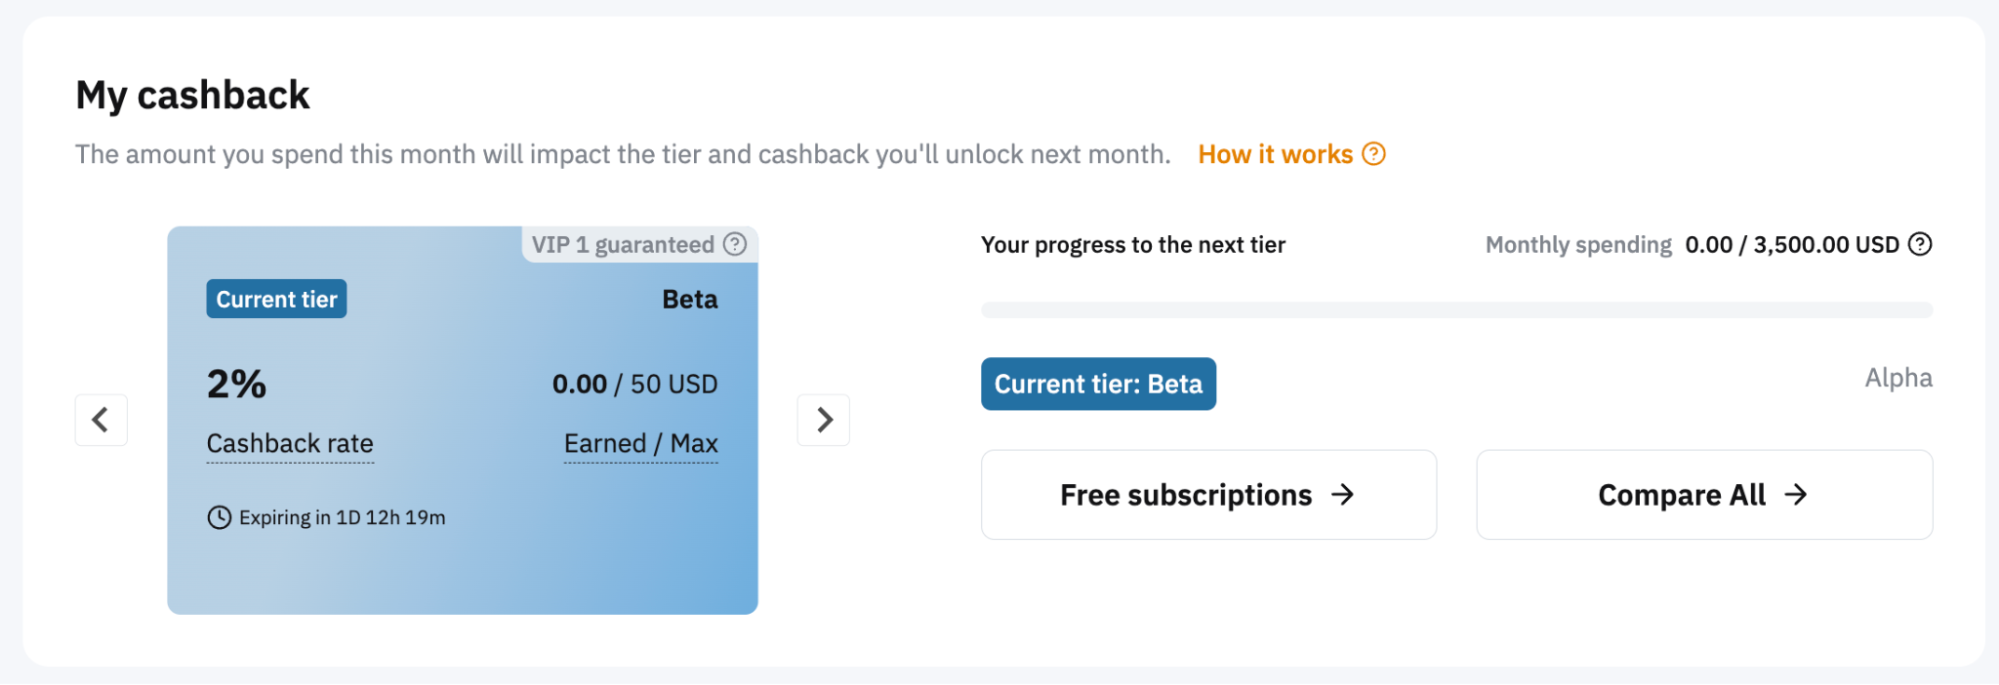Go to next tier card
The height and width of the screenshot is (685, 1999).
coord(823,420)
